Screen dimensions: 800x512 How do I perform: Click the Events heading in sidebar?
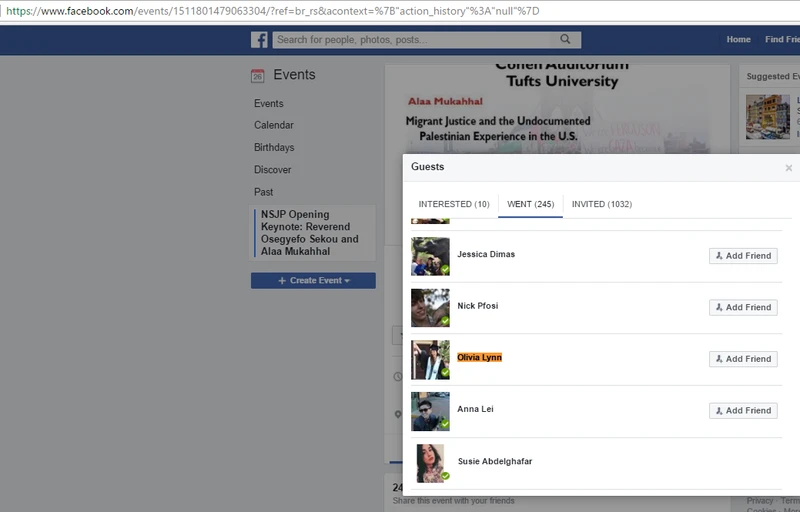click(x=294, y=74)
